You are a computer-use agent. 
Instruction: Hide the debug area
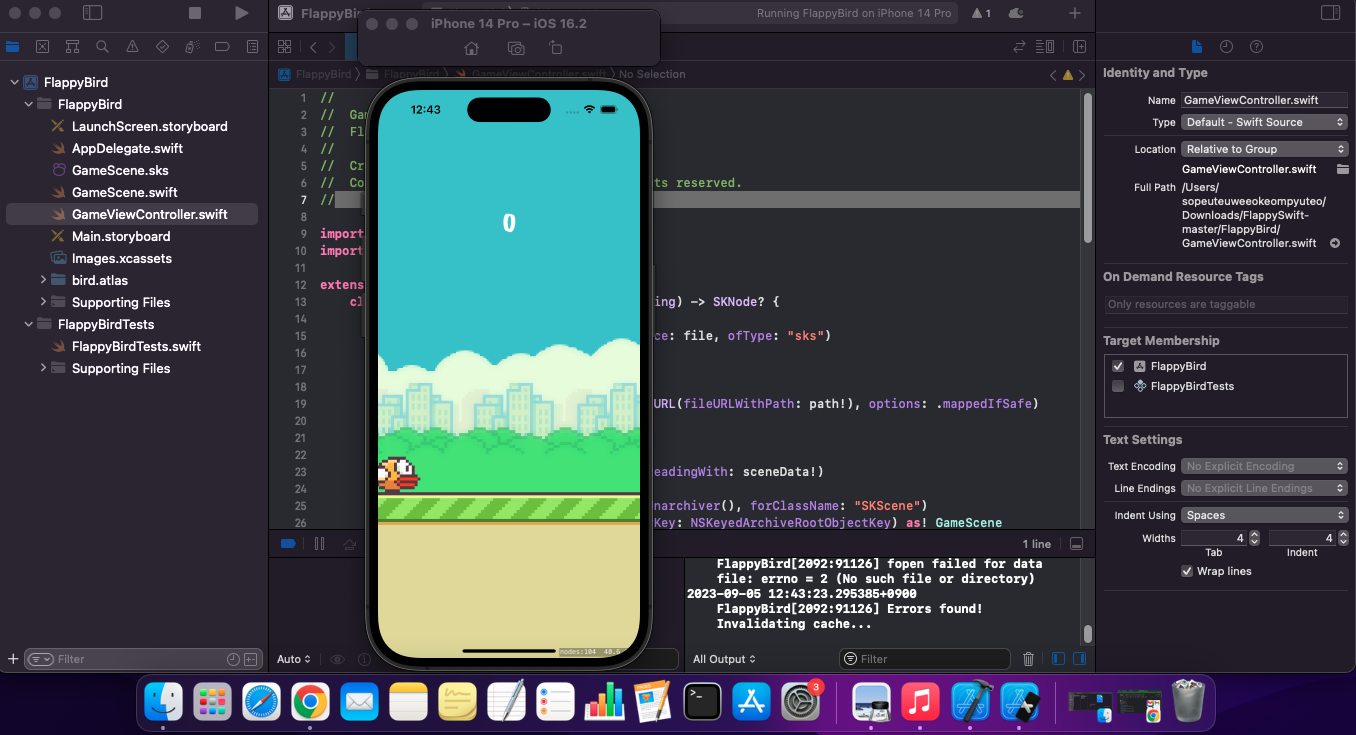click(1076, 544)
